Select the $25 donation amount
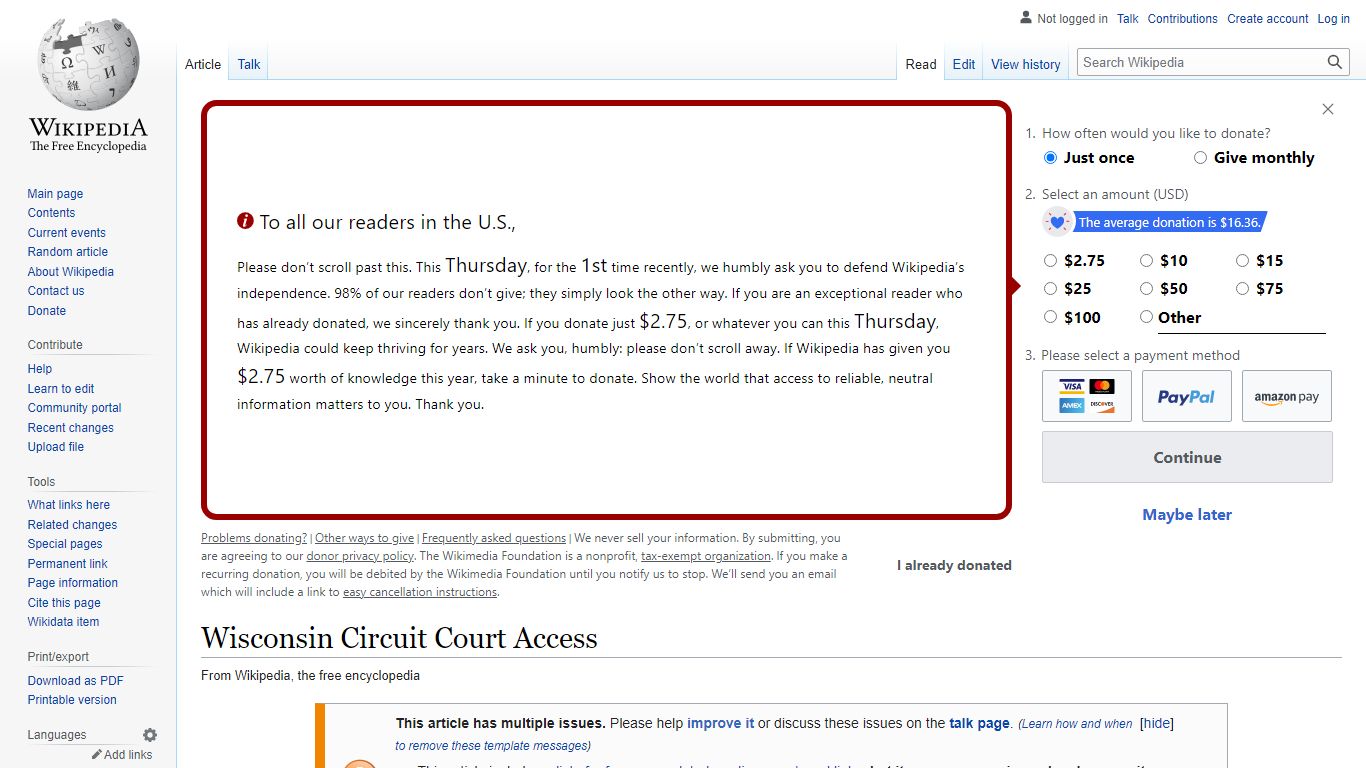This screenshot has width=1366, height=768. [x=1050, y=289]
